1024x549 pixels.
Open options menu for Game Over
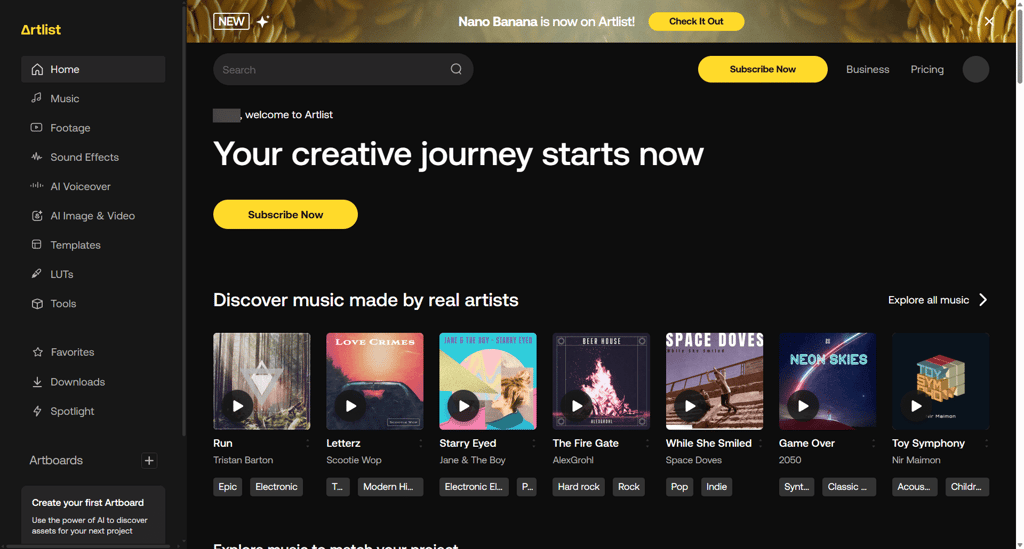(x=873, y=443)
